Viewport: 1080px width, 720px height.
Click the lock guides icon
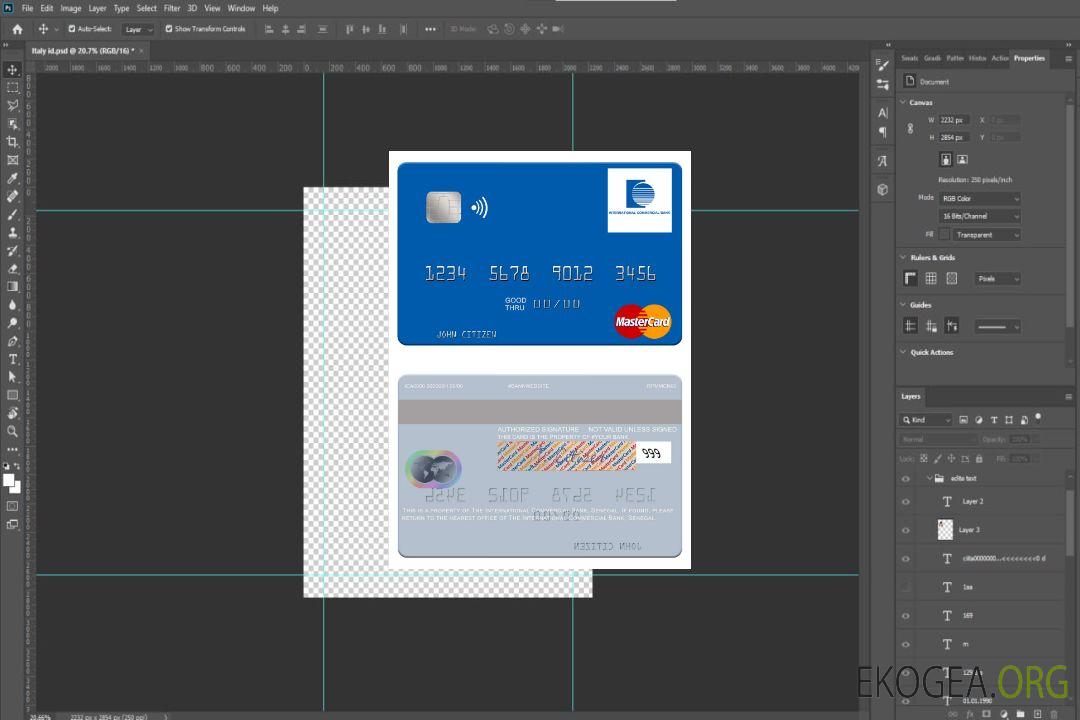coord(931,327)
